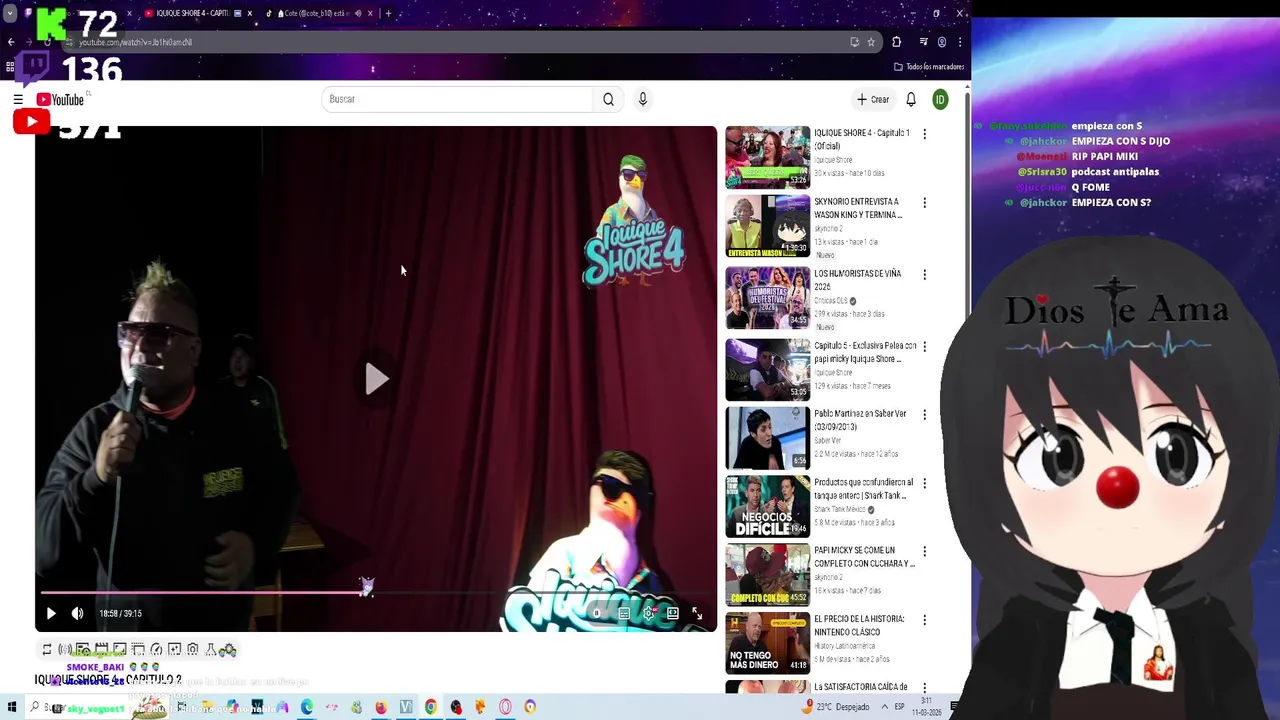Open the Todos los marcadores folder

[x=929, y=67]
